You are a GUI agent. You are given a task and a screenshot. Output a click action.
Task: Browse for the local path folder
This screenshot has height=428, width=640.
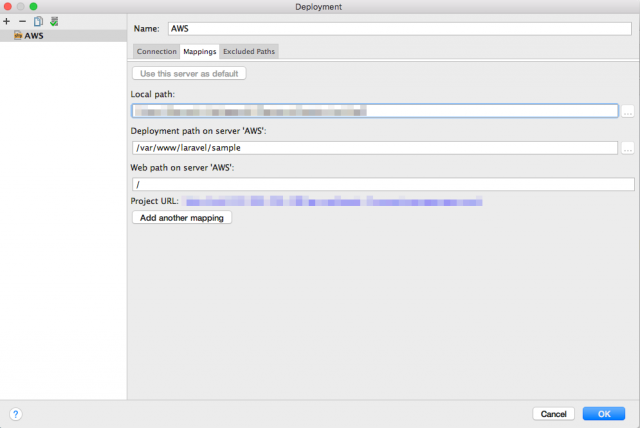[x=628, y=111]
